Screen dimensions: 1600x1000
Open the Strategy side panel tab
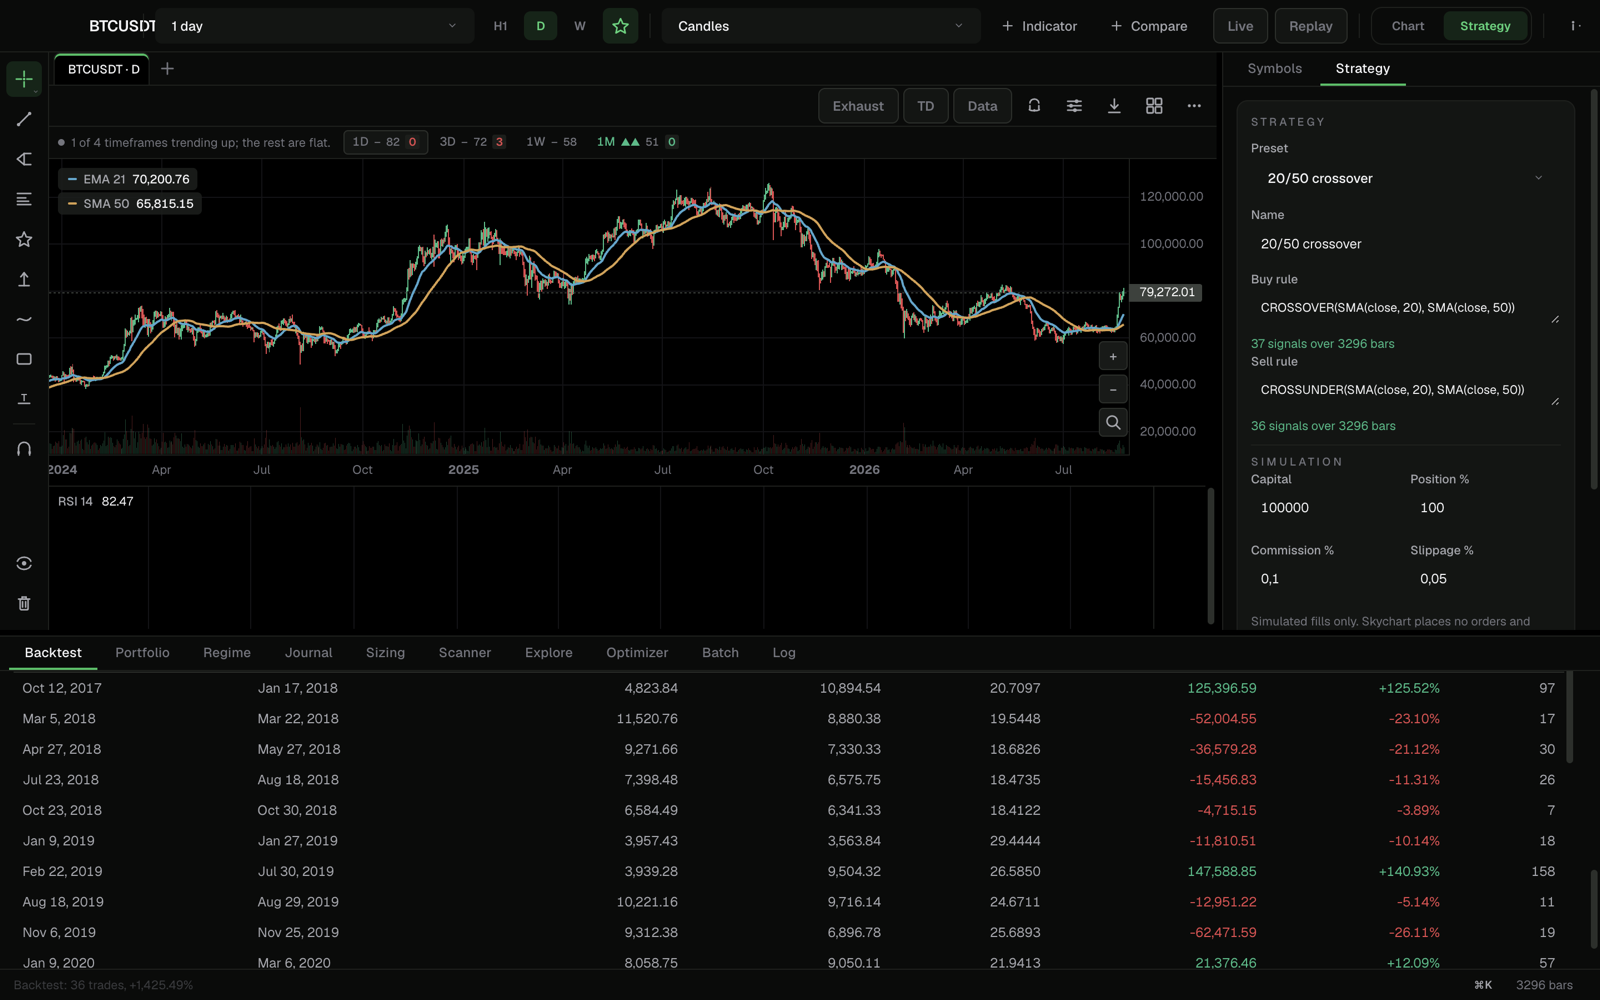click(1362, 68)
